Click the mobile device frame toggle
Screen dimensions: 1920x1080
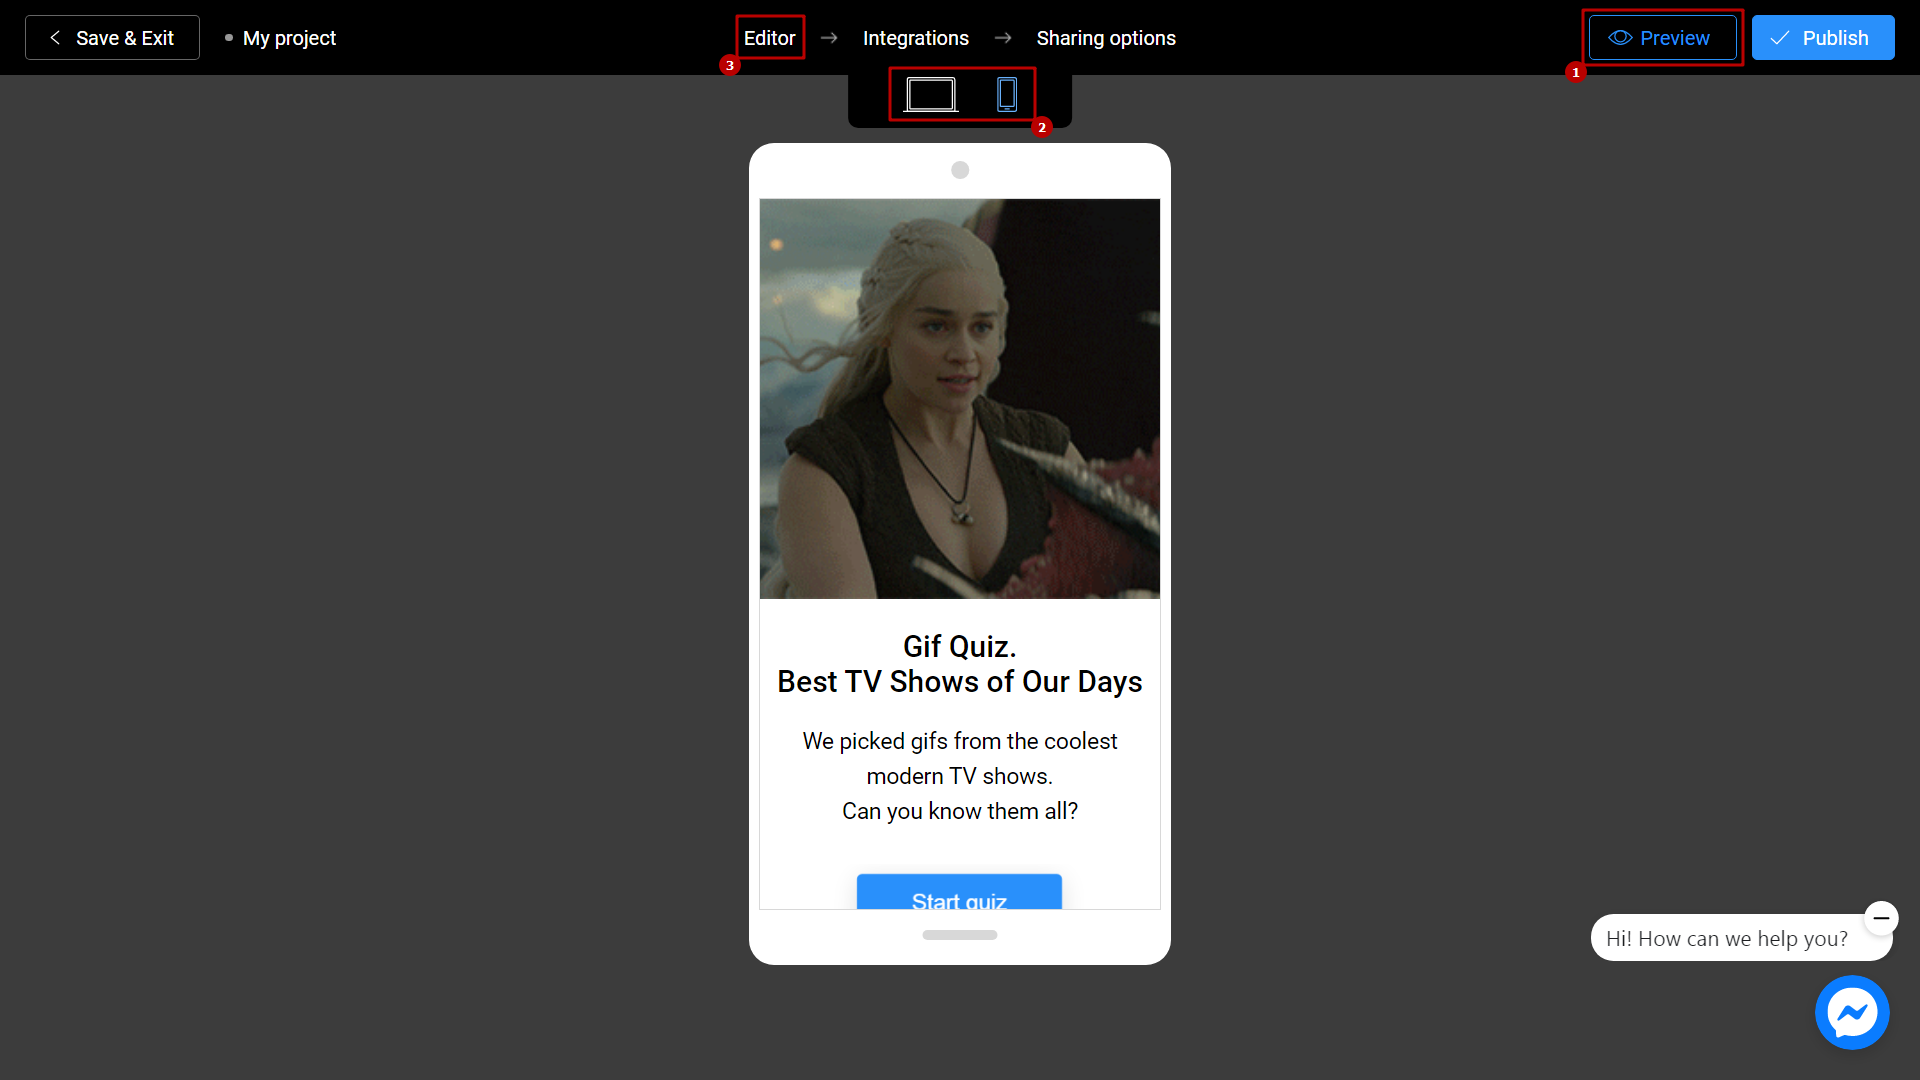(x=1005, y=95)
